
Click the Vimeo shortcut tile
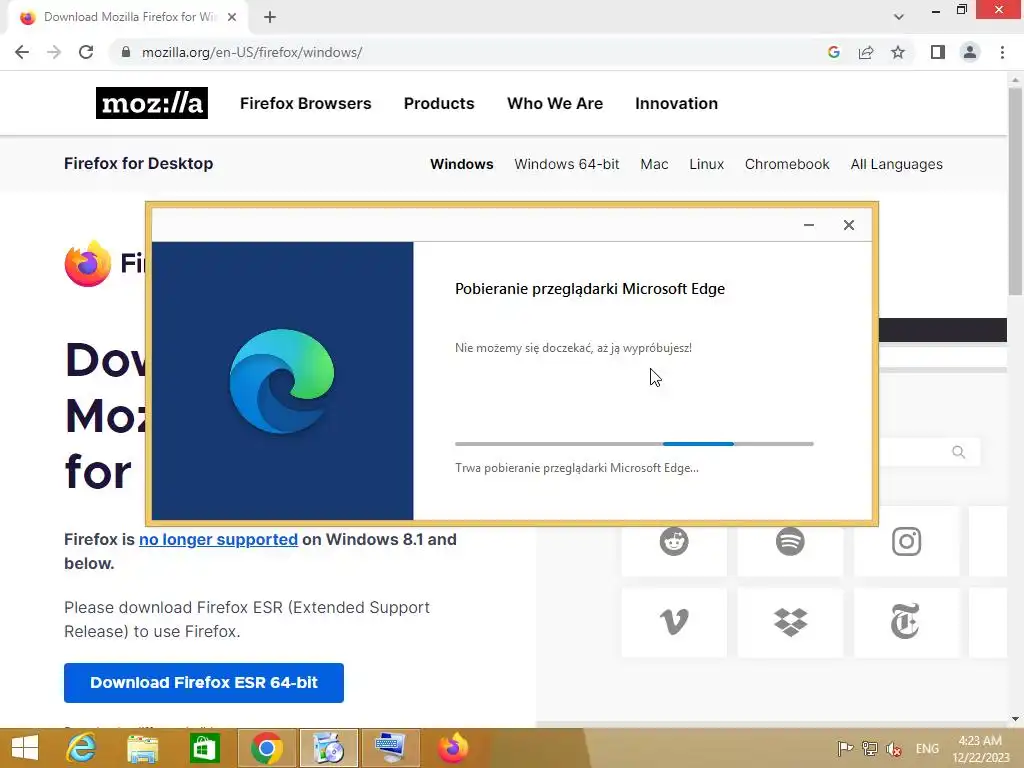[674, 622]
